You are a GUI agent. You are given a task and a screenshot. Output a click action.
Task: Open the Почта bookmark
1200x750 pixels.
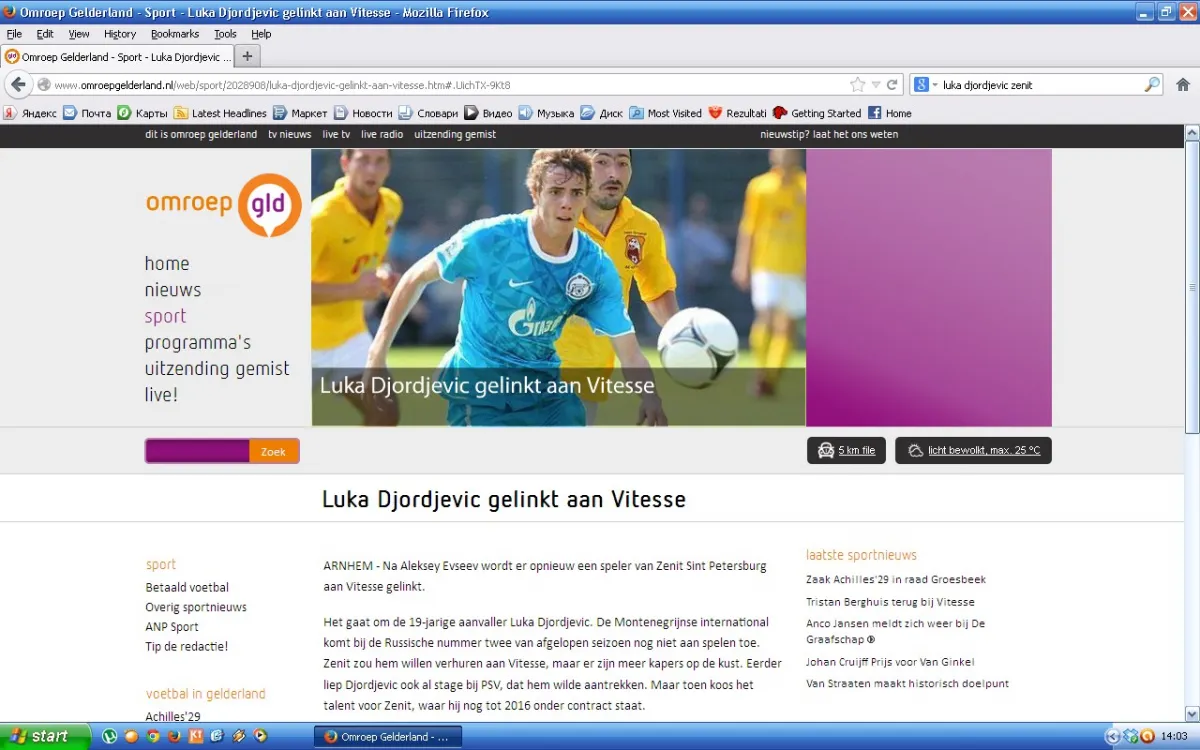pyautogui.click(x=87, y=113)
